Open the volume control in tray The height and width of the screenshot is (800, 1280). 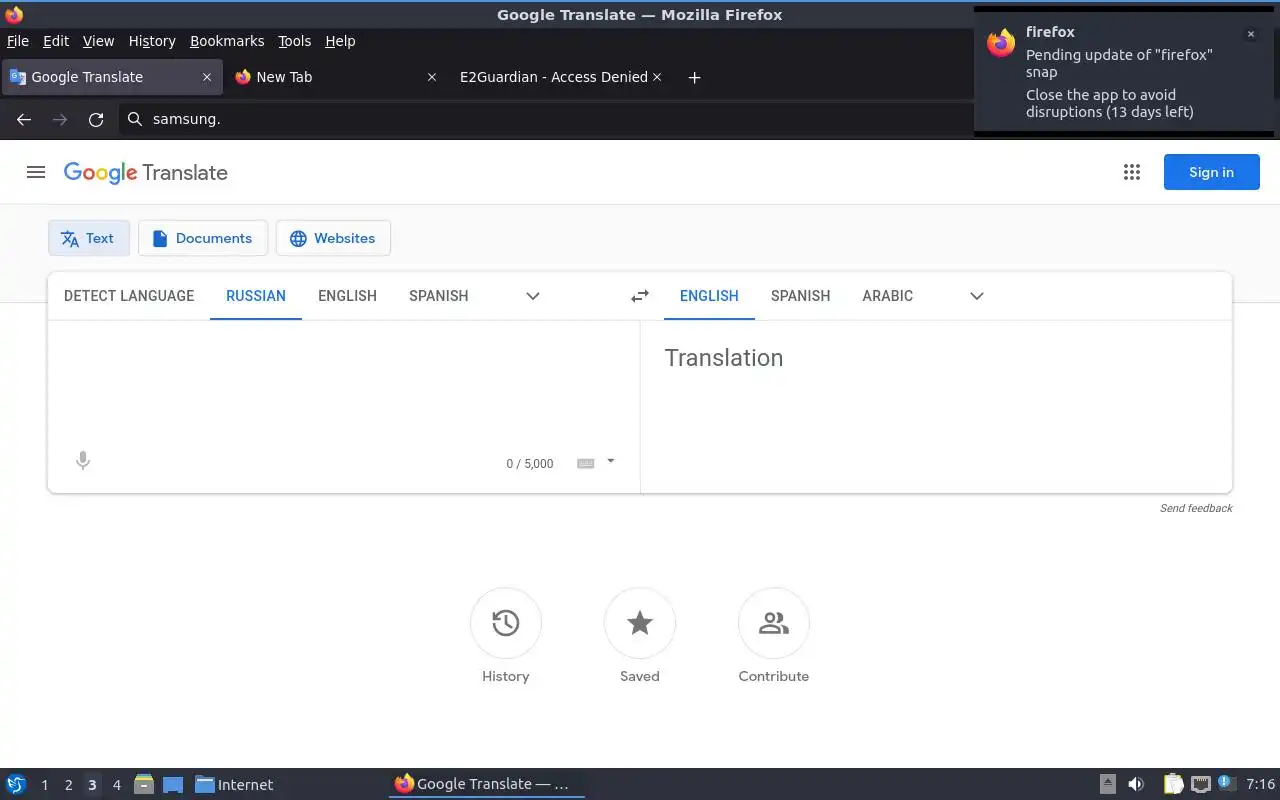pos(1135,784)
